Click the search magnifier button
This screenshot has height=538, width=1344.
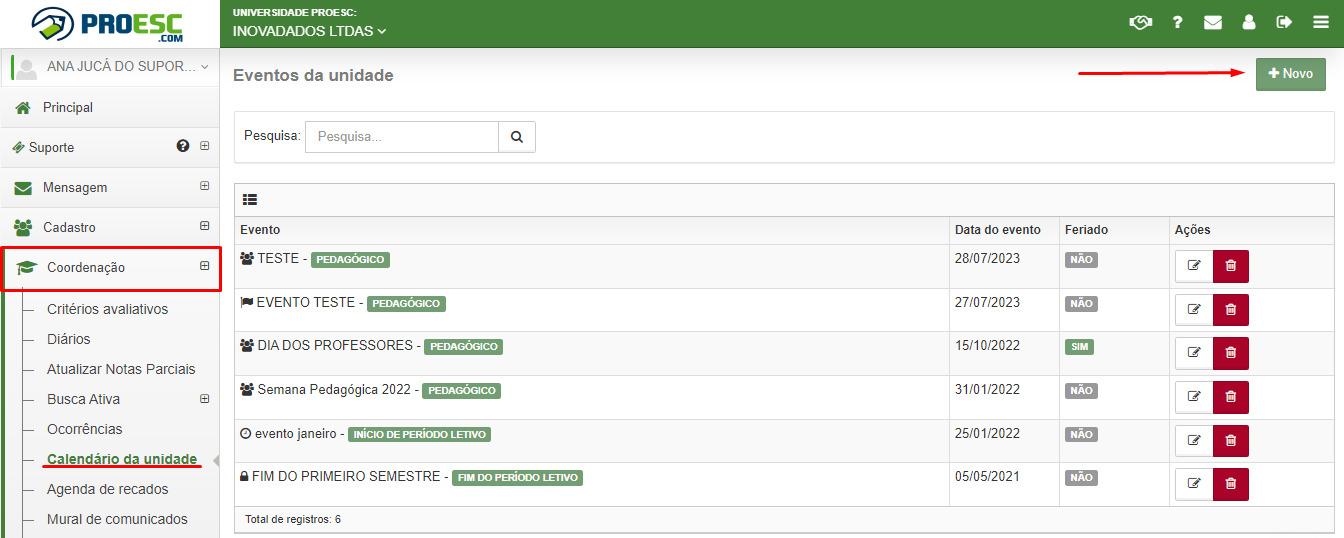point(517,137)
